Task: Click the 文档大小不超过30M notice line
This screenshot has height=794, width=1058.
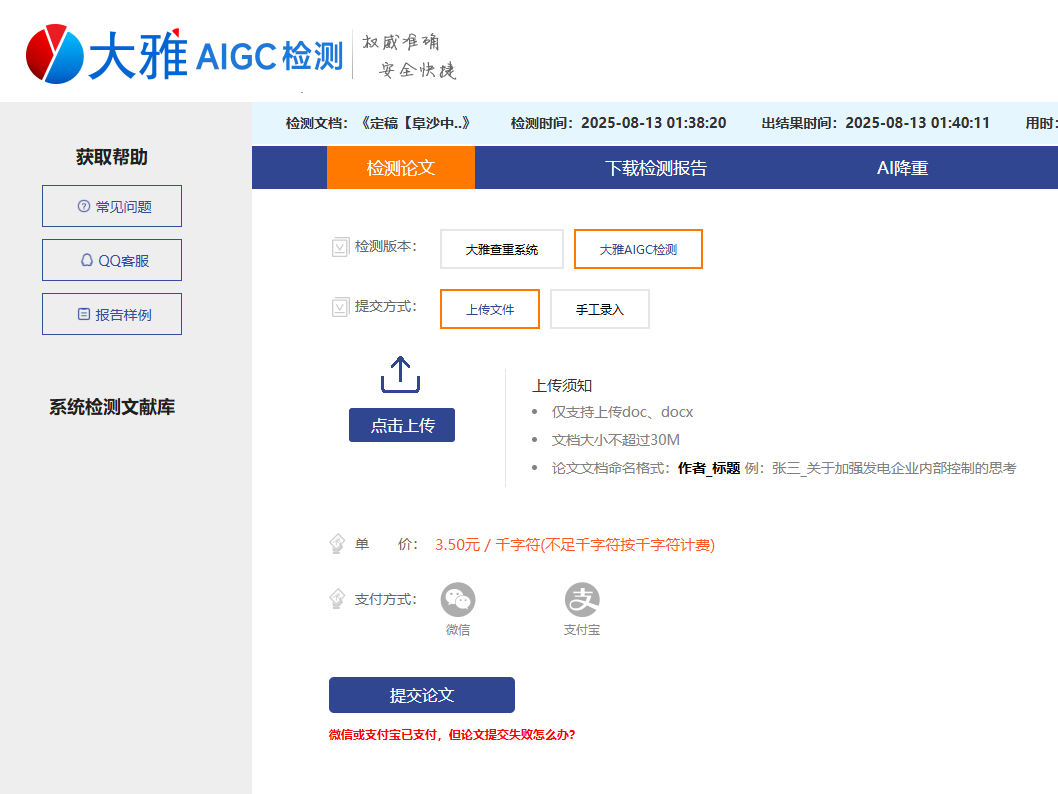Action: click(x=615, y=440)
